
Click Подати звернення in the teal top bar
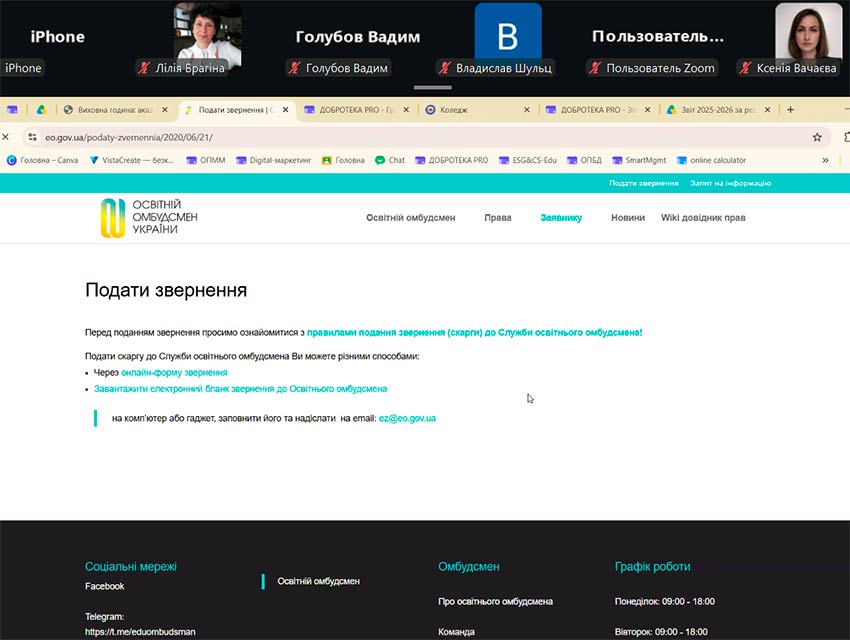coord(643,183)
